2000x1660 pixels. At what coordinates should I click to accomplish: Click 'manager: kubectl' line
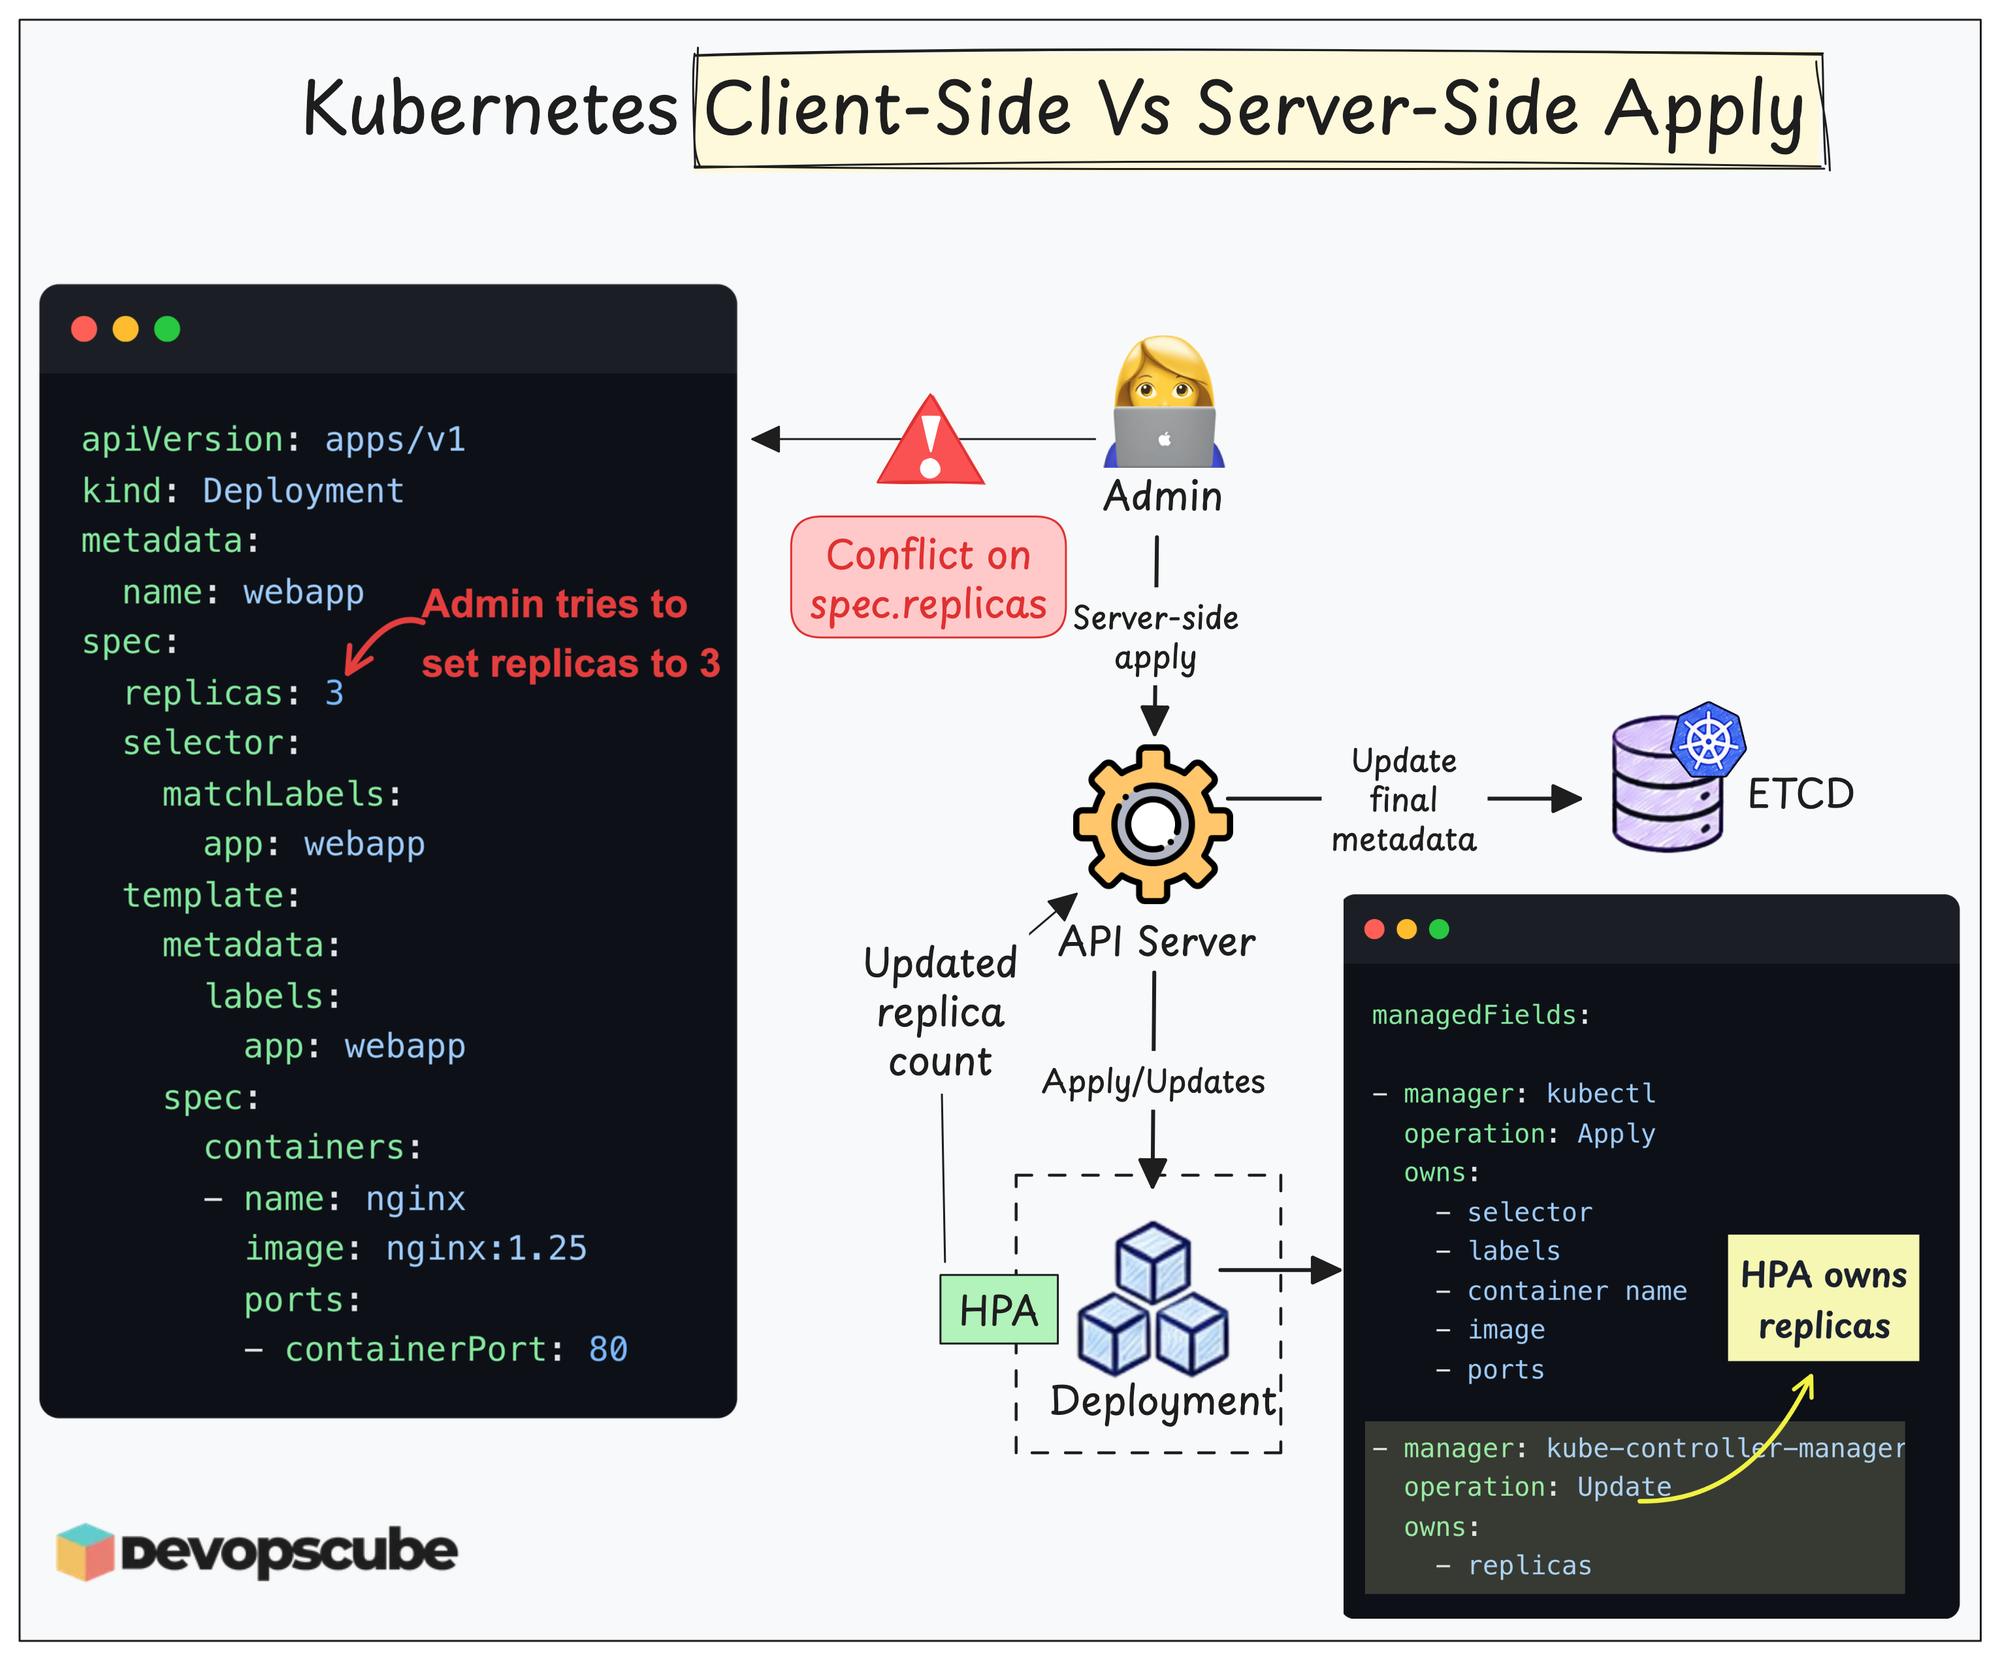[1515, 1094]
